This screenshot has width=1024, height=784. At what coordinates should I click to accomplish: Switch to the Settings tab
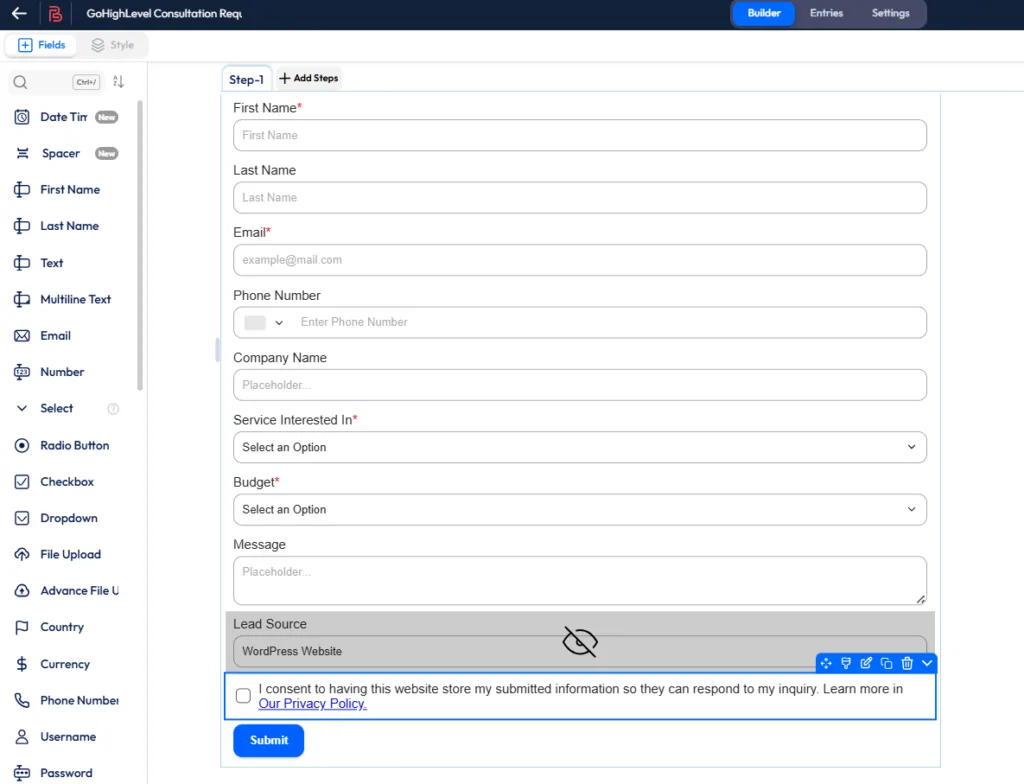point(891,13)
